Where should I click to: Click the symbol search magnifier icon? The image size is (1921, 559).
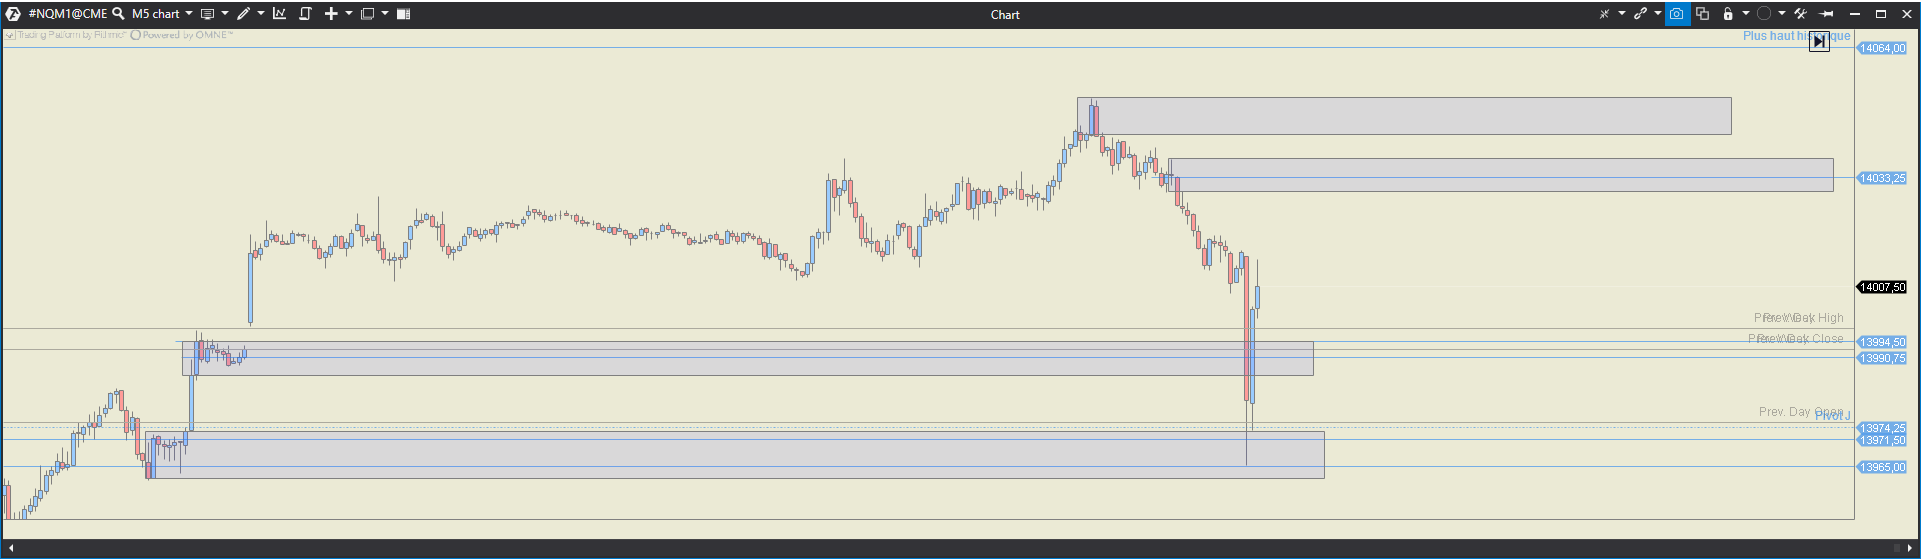point(118,14)
